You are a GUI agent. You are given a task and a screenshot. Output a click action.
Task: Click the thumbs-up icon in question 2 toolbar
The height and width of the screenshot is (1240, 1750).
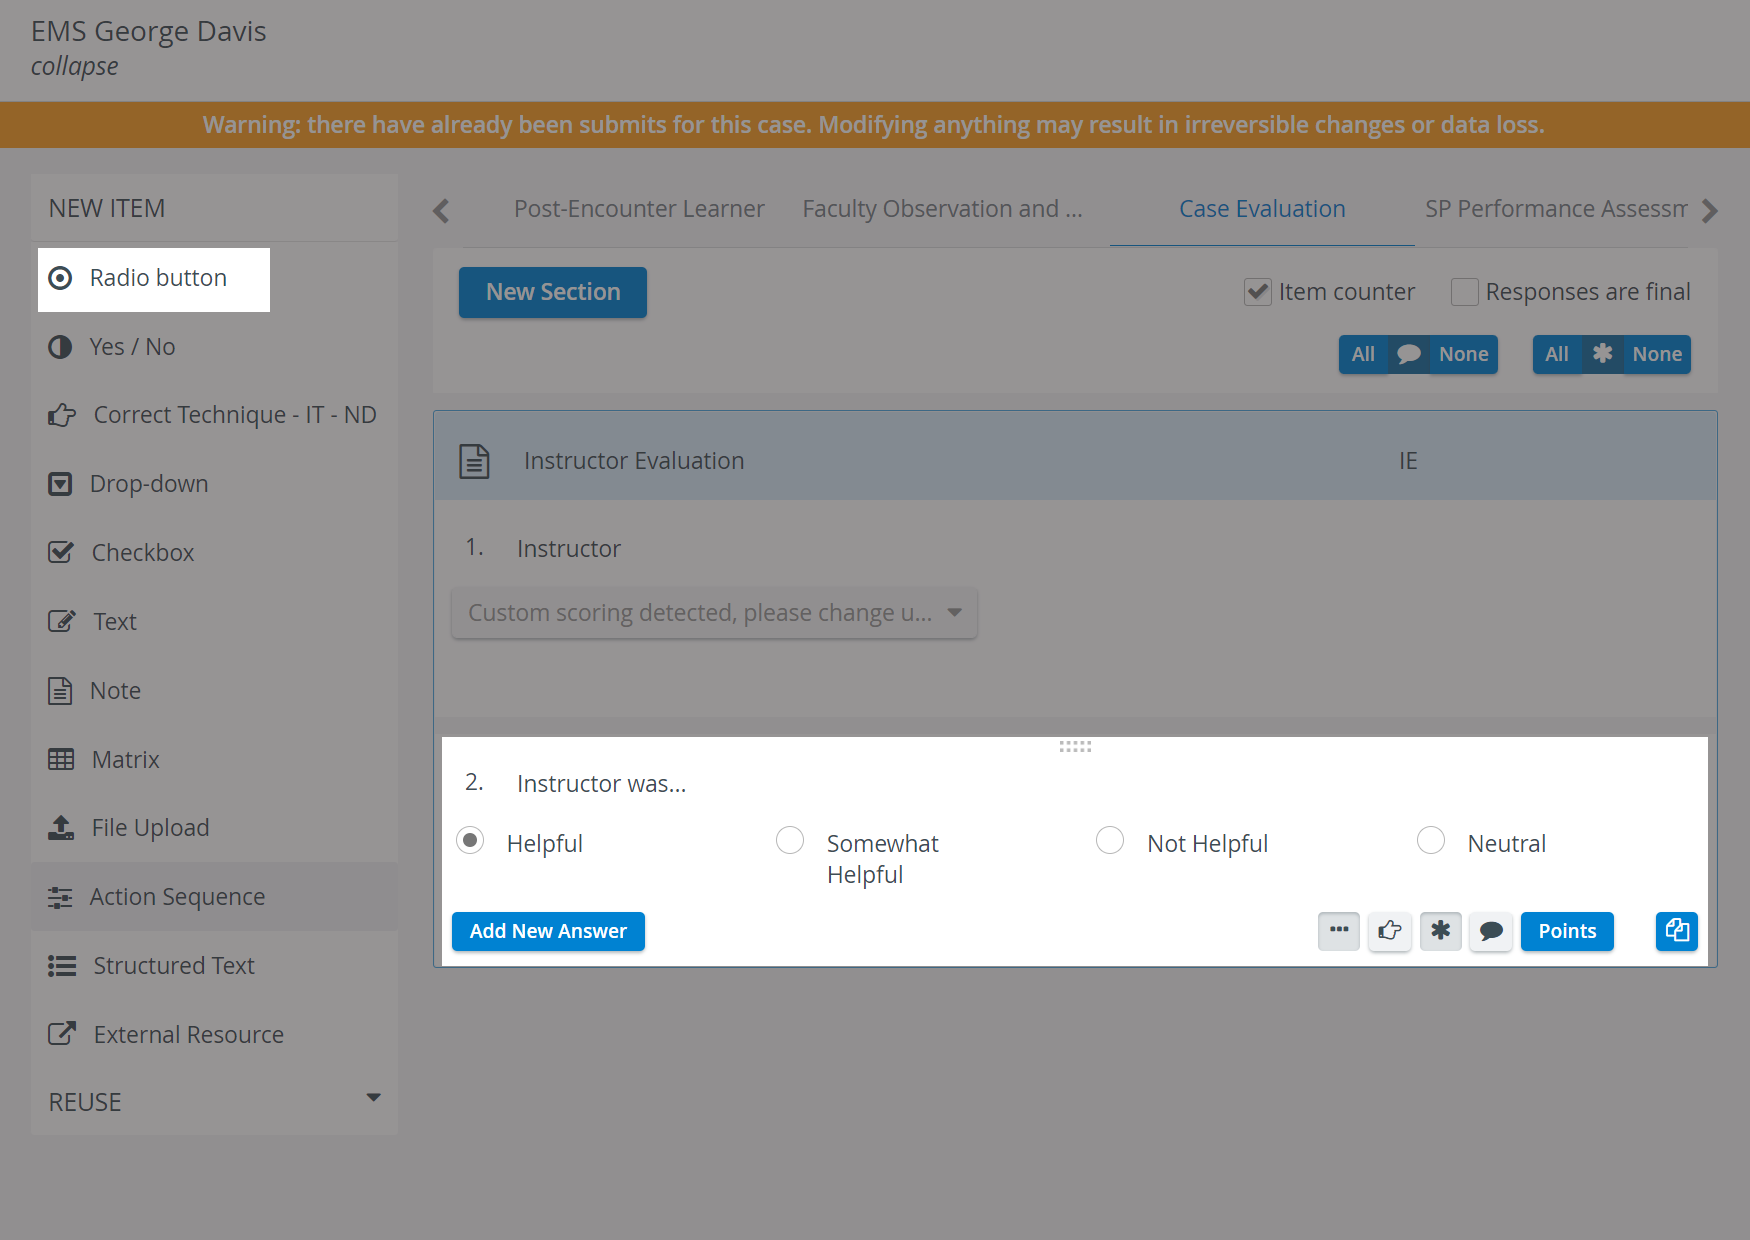[x=1389, y=931]
